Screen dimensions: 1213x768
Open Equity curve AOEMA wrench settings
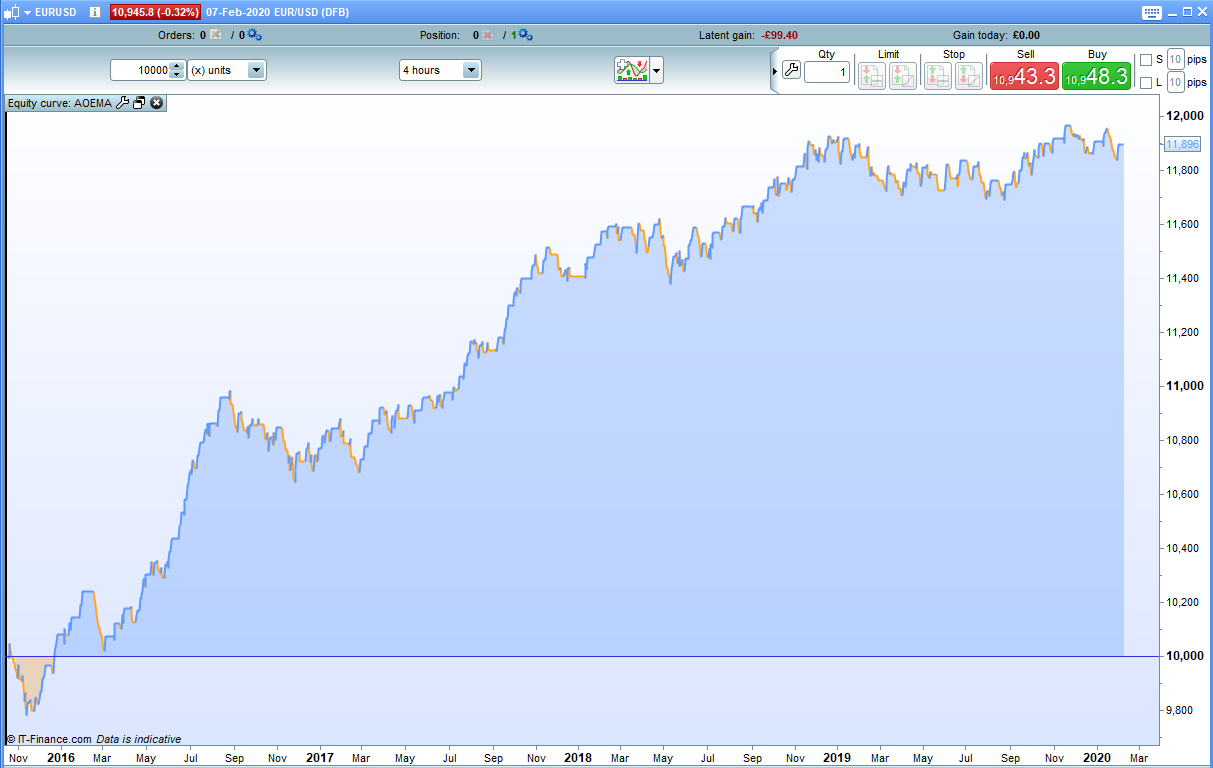click(123, 102)
